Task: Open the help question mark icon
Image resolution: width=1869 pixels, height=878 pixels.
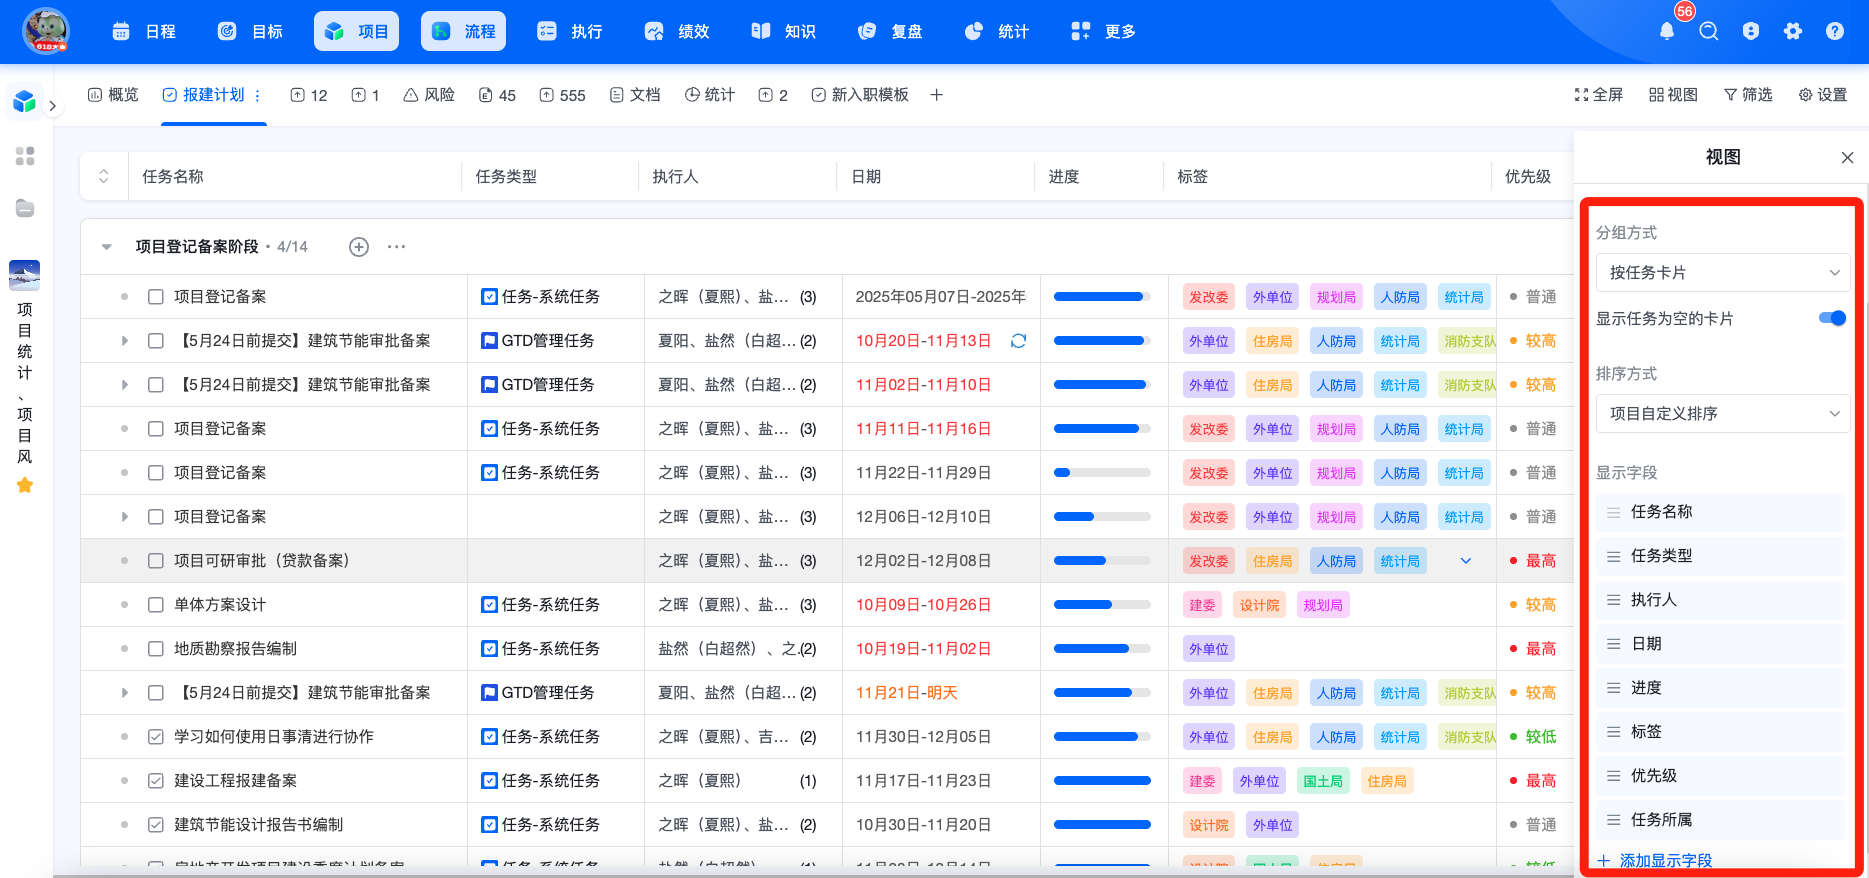Action: pos(1835,31)
